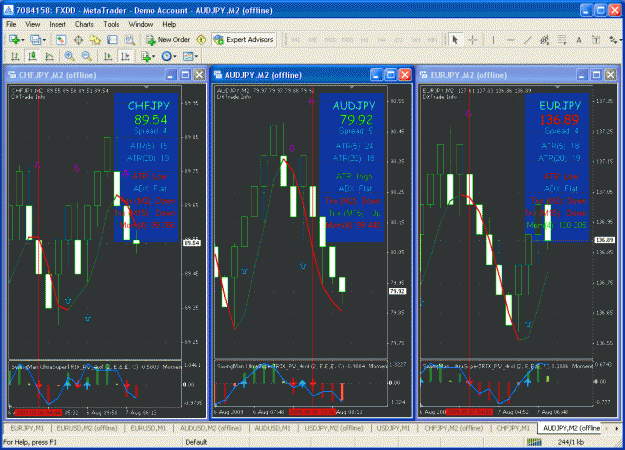Toggle the Navigator panel icon
Image resolution: width=625 pixels, height=450 pixels.
click(95, 39)
